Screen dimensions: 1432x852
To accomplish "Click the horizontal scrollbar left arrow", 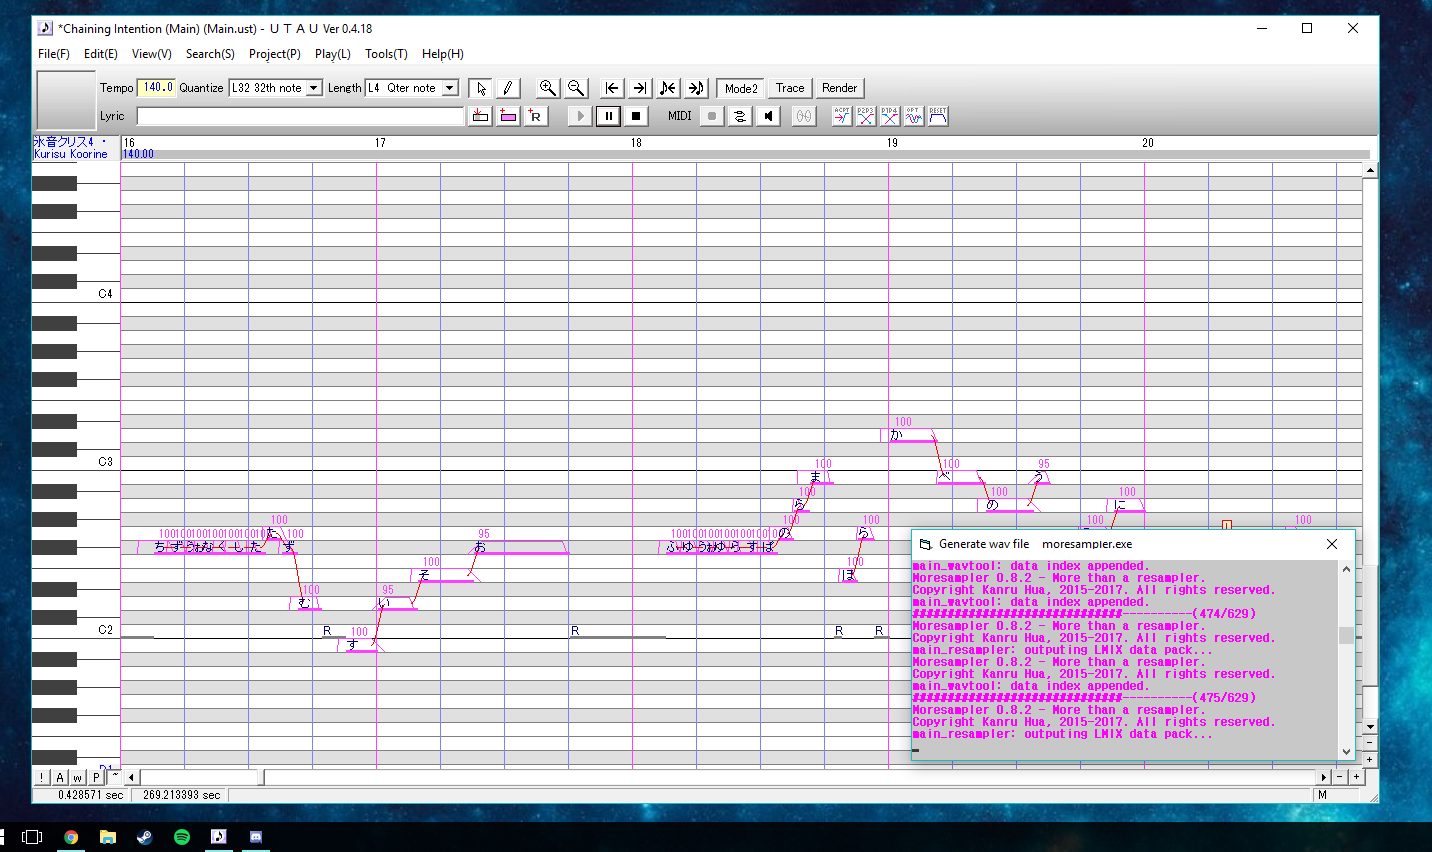I will click(x=131, y=777).
